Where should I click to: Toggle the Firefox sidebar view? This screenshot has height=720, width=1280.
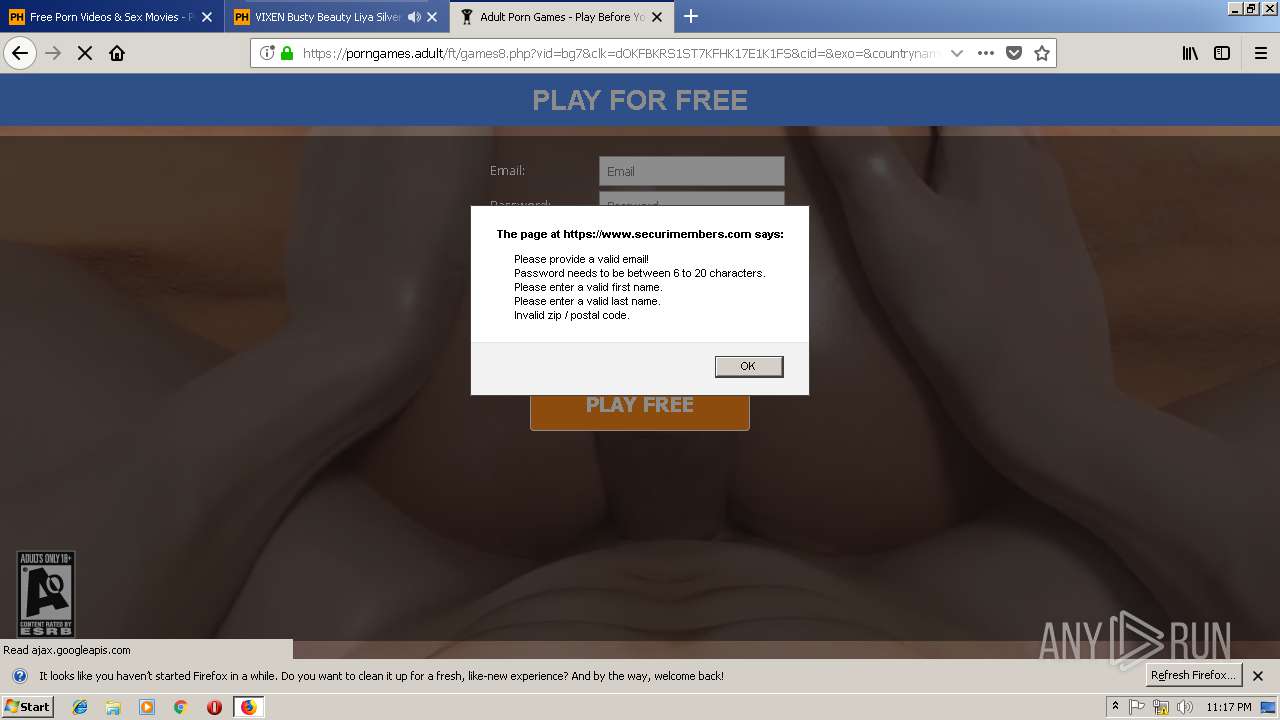(1222, 53)
